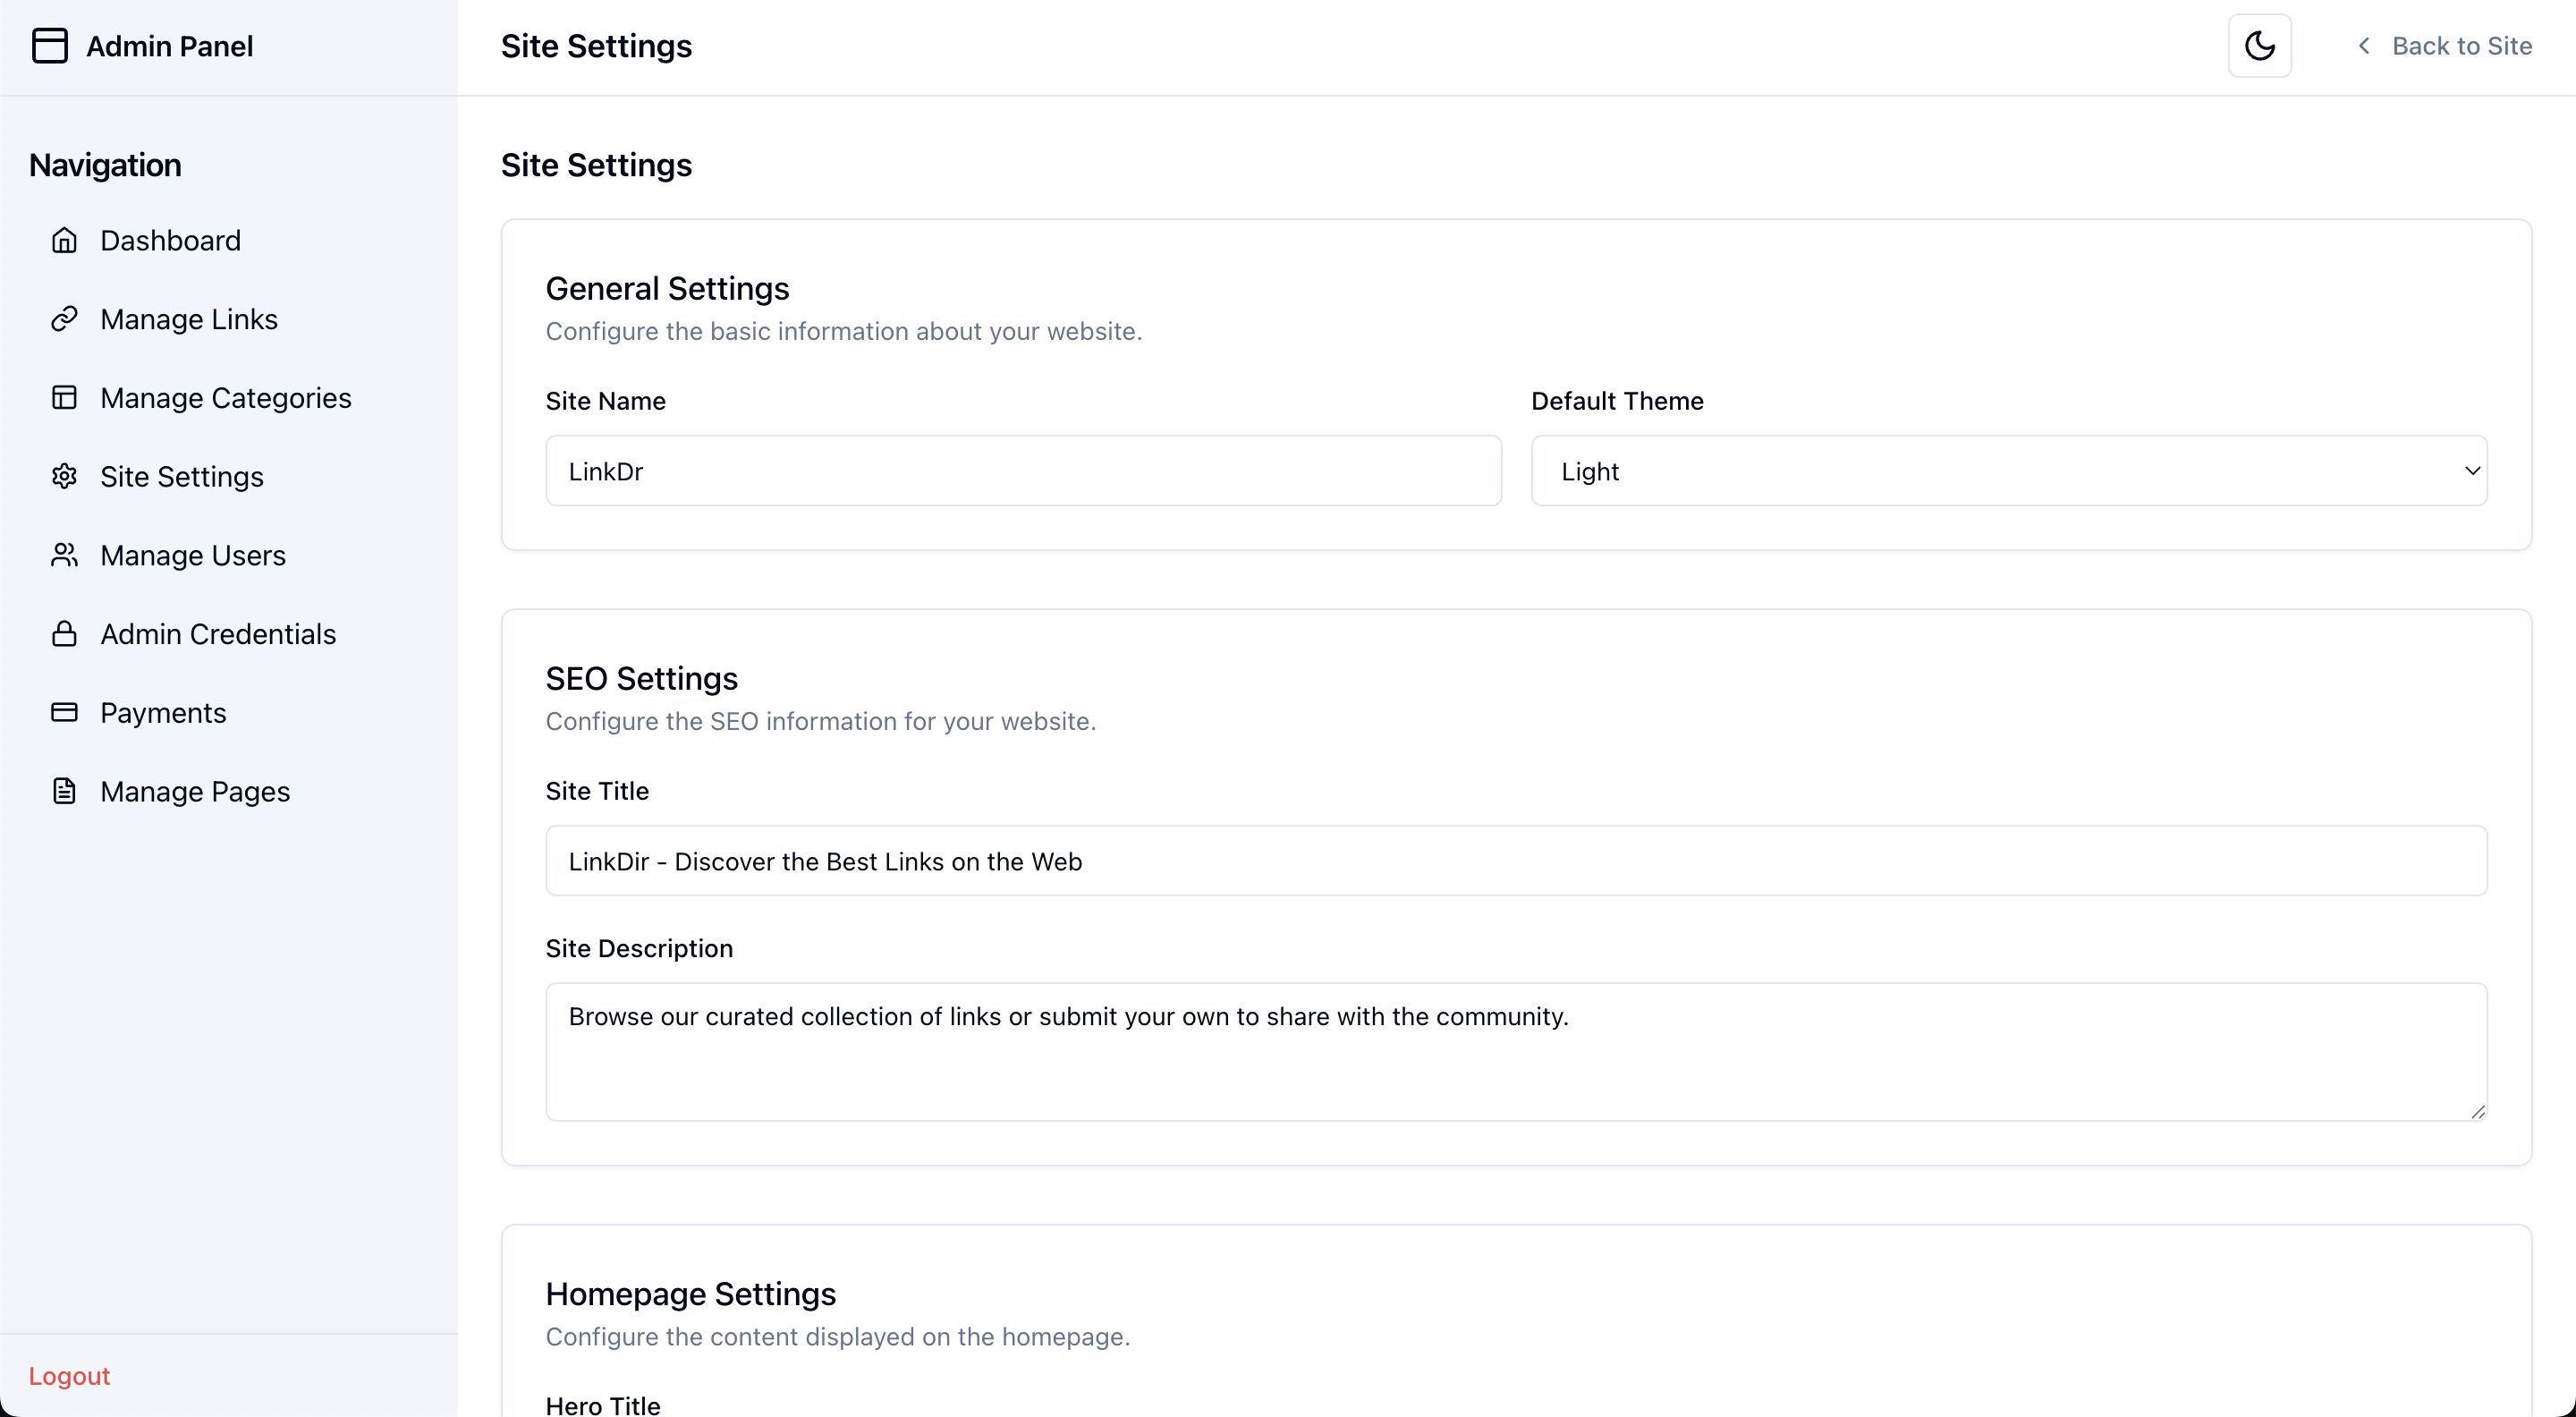Click the Manage Categories layout icon
The height and width of the screenshot is (1417, 2576).
coord(64,398)
